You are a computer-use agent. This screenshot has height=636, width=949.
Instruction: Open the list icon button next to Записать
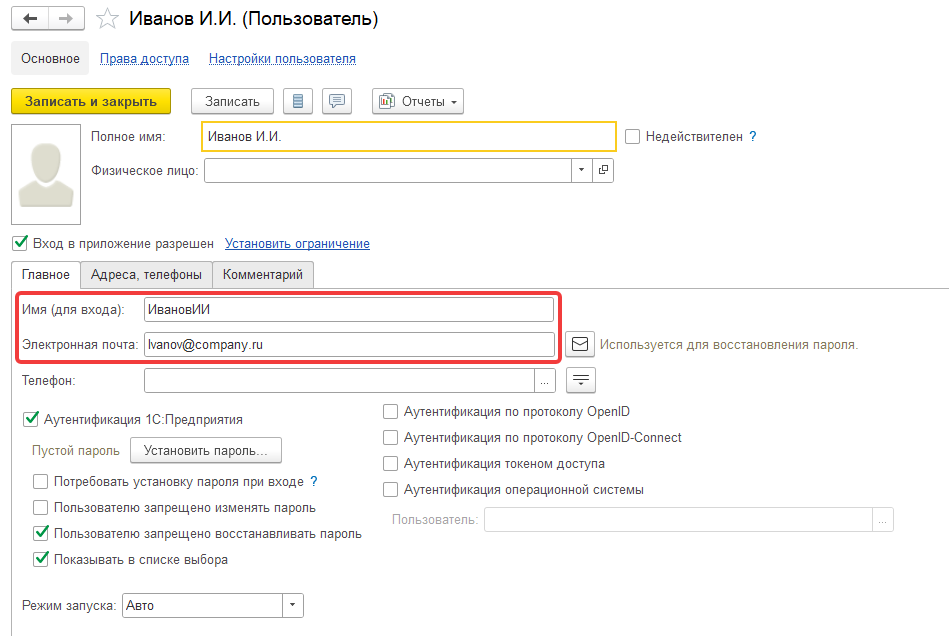(298, 101)
